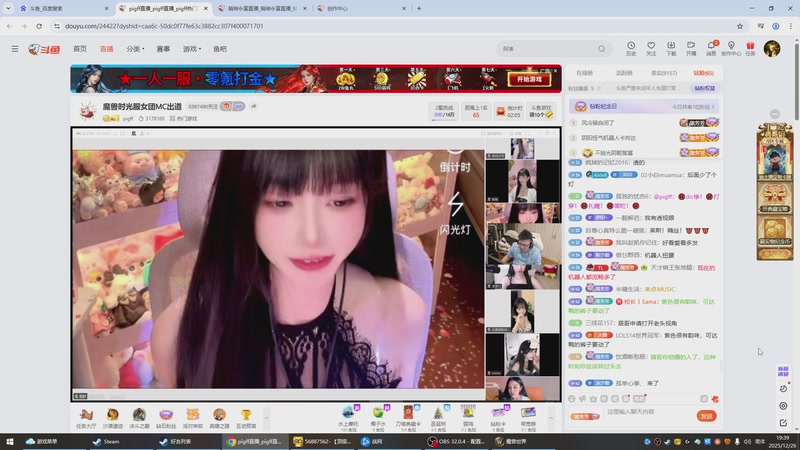The width and height of the screenshot is (800, 450).
Task: Expand the 游戏 games dropdown
Action: tap(192, 49)
